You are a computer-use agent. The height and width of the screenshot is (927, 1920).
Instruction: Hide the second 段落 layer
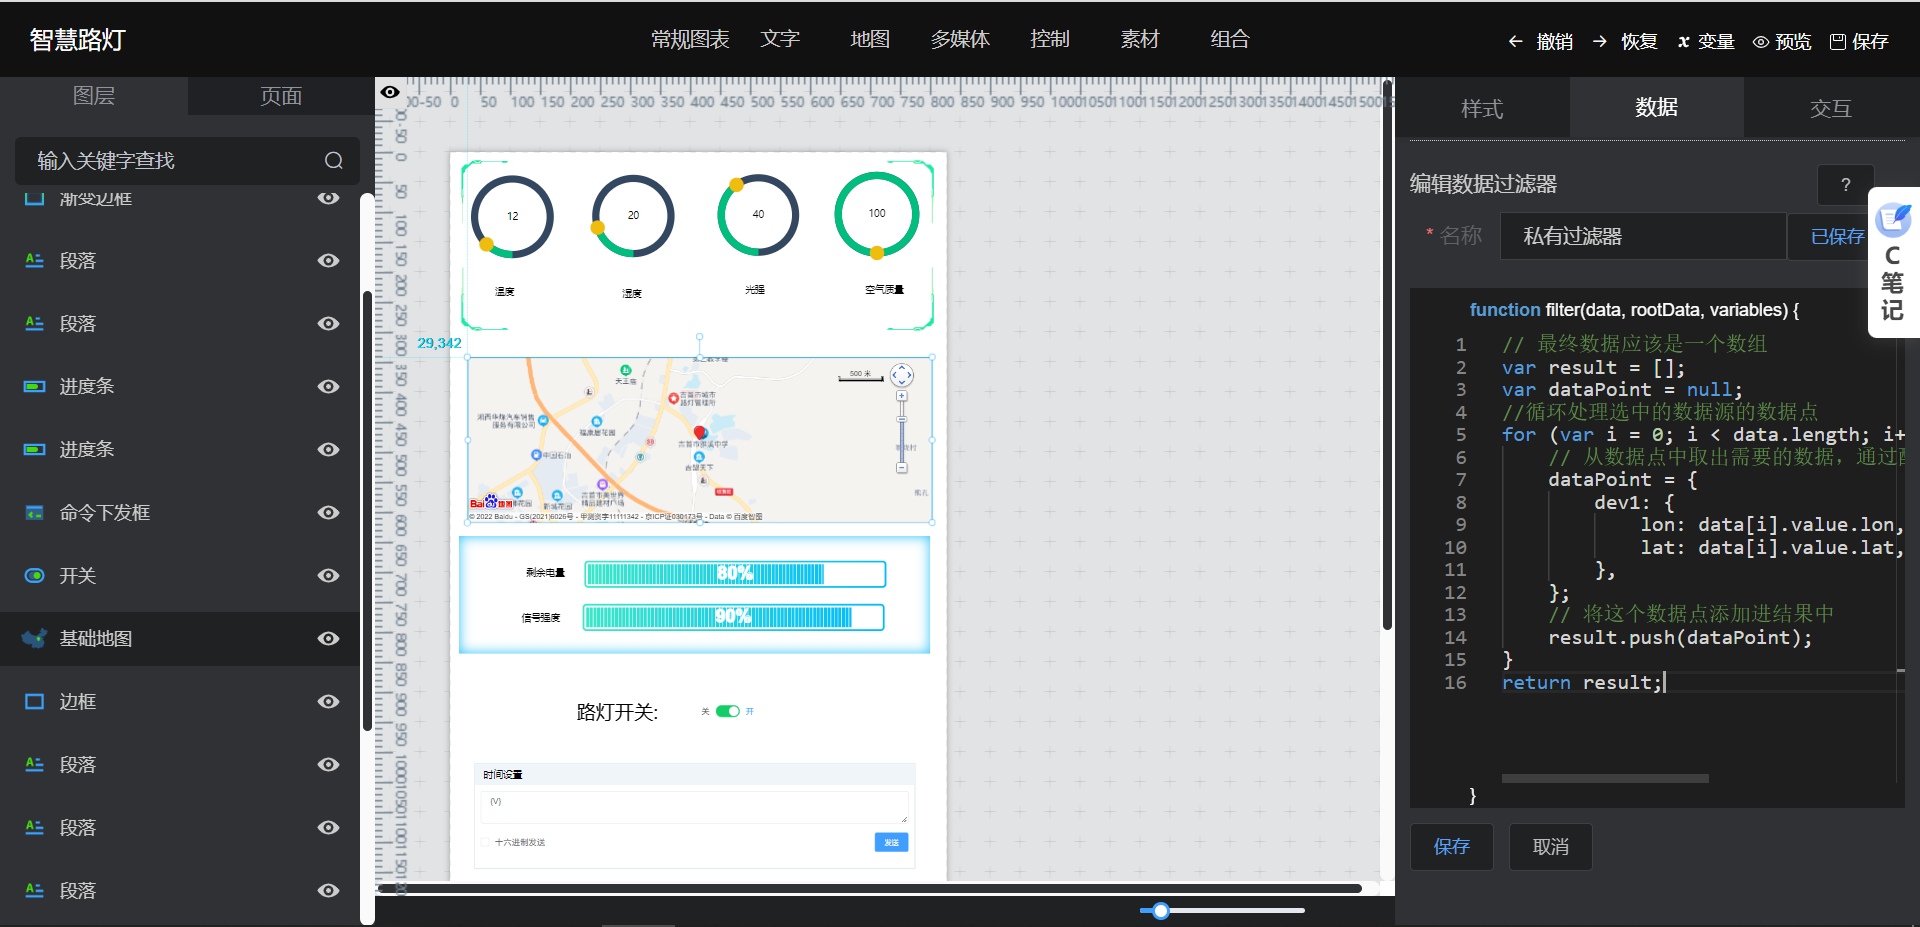(328, 323)
